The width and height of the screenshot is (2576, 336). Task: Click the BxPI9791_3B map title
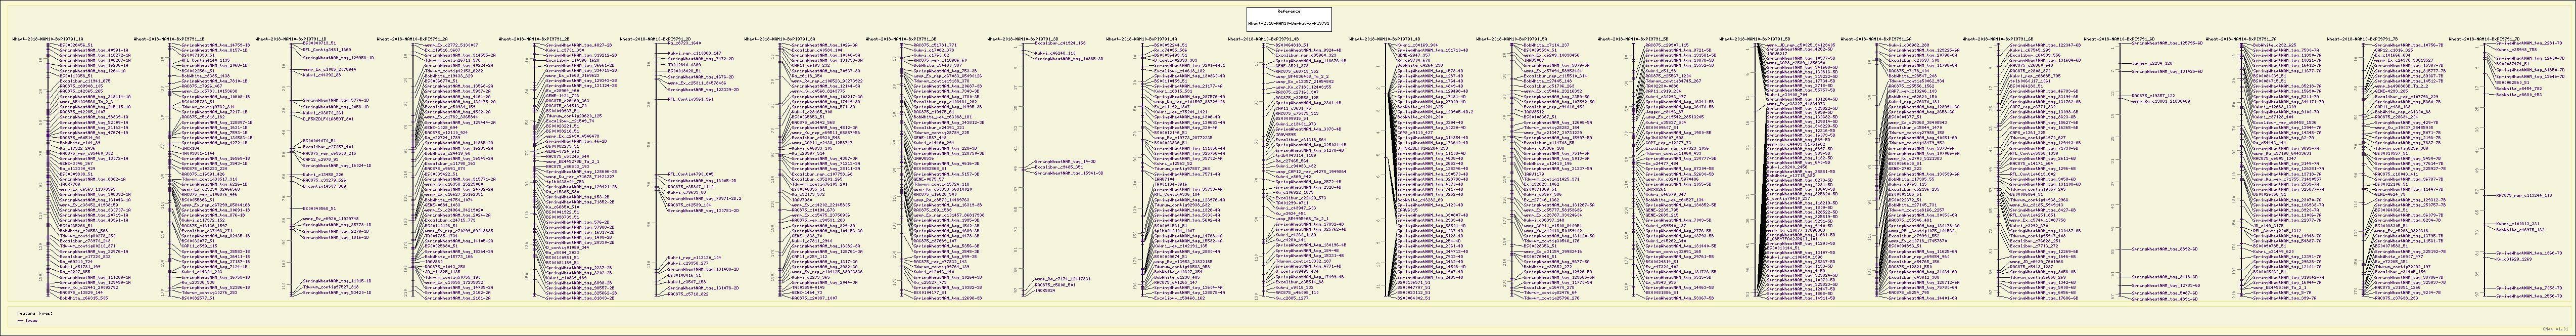tap(901, 39)
